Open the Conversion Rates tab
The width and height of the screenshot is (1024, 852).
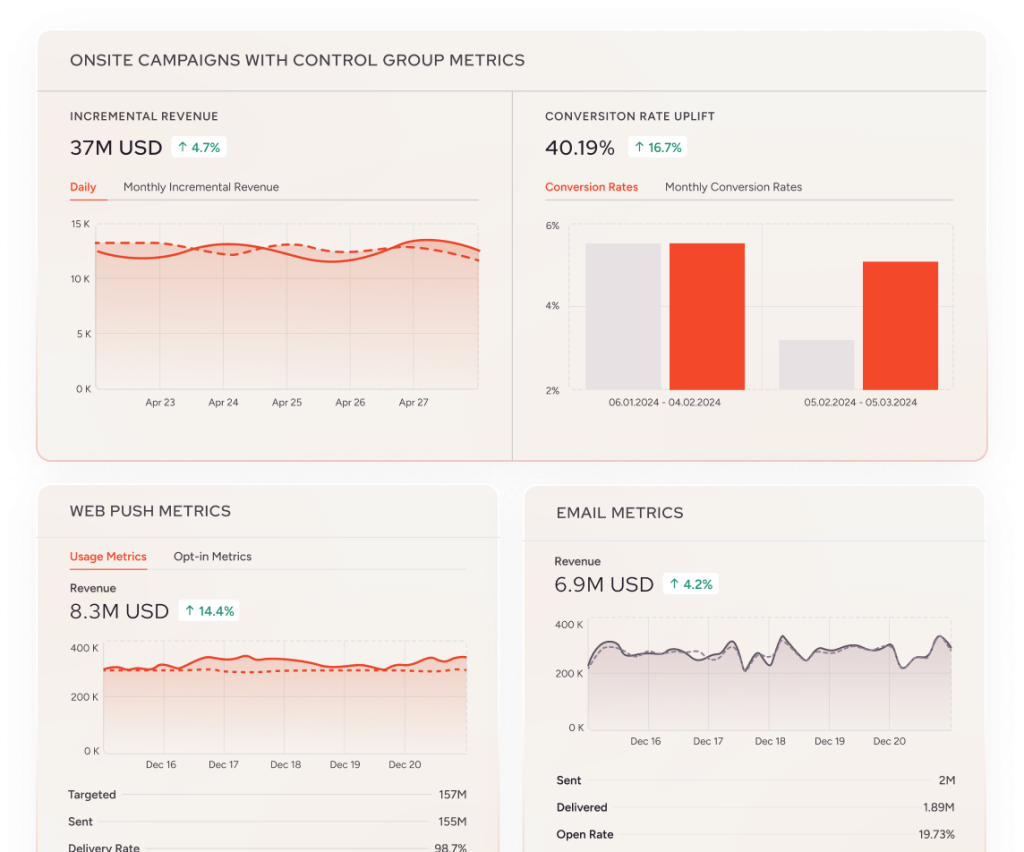pos(592,187)
